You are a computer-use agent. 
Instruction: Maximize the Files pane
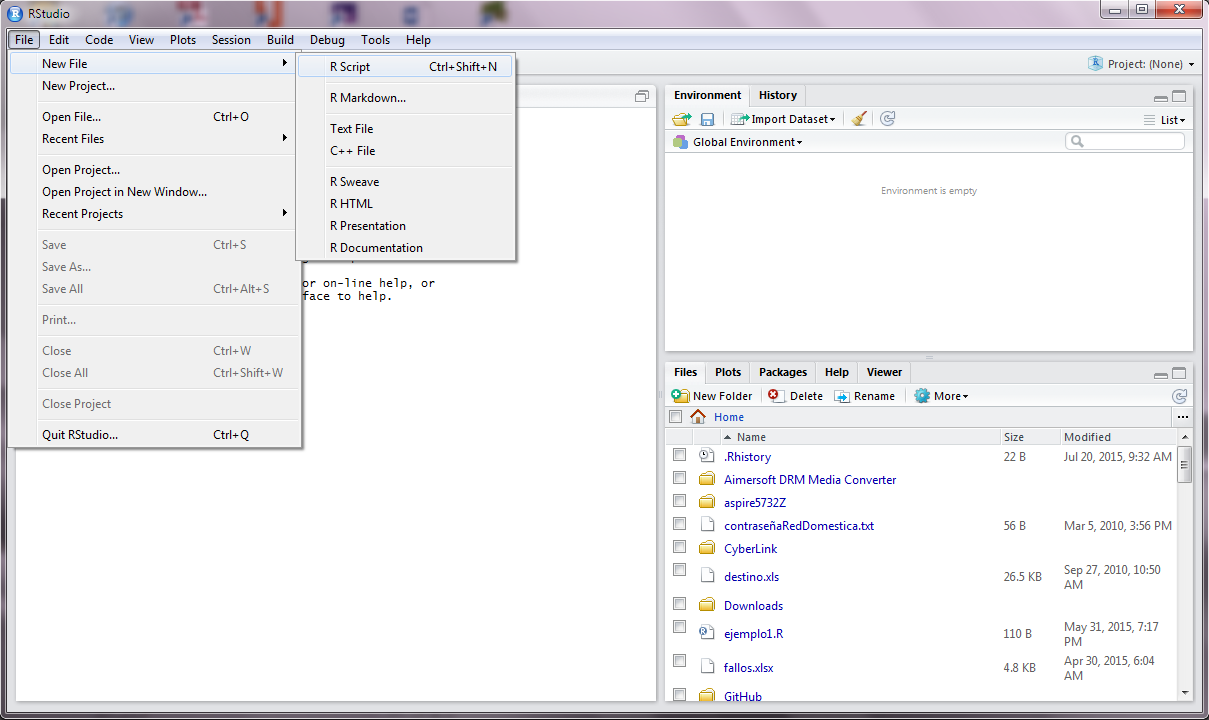click(1179, 374)
